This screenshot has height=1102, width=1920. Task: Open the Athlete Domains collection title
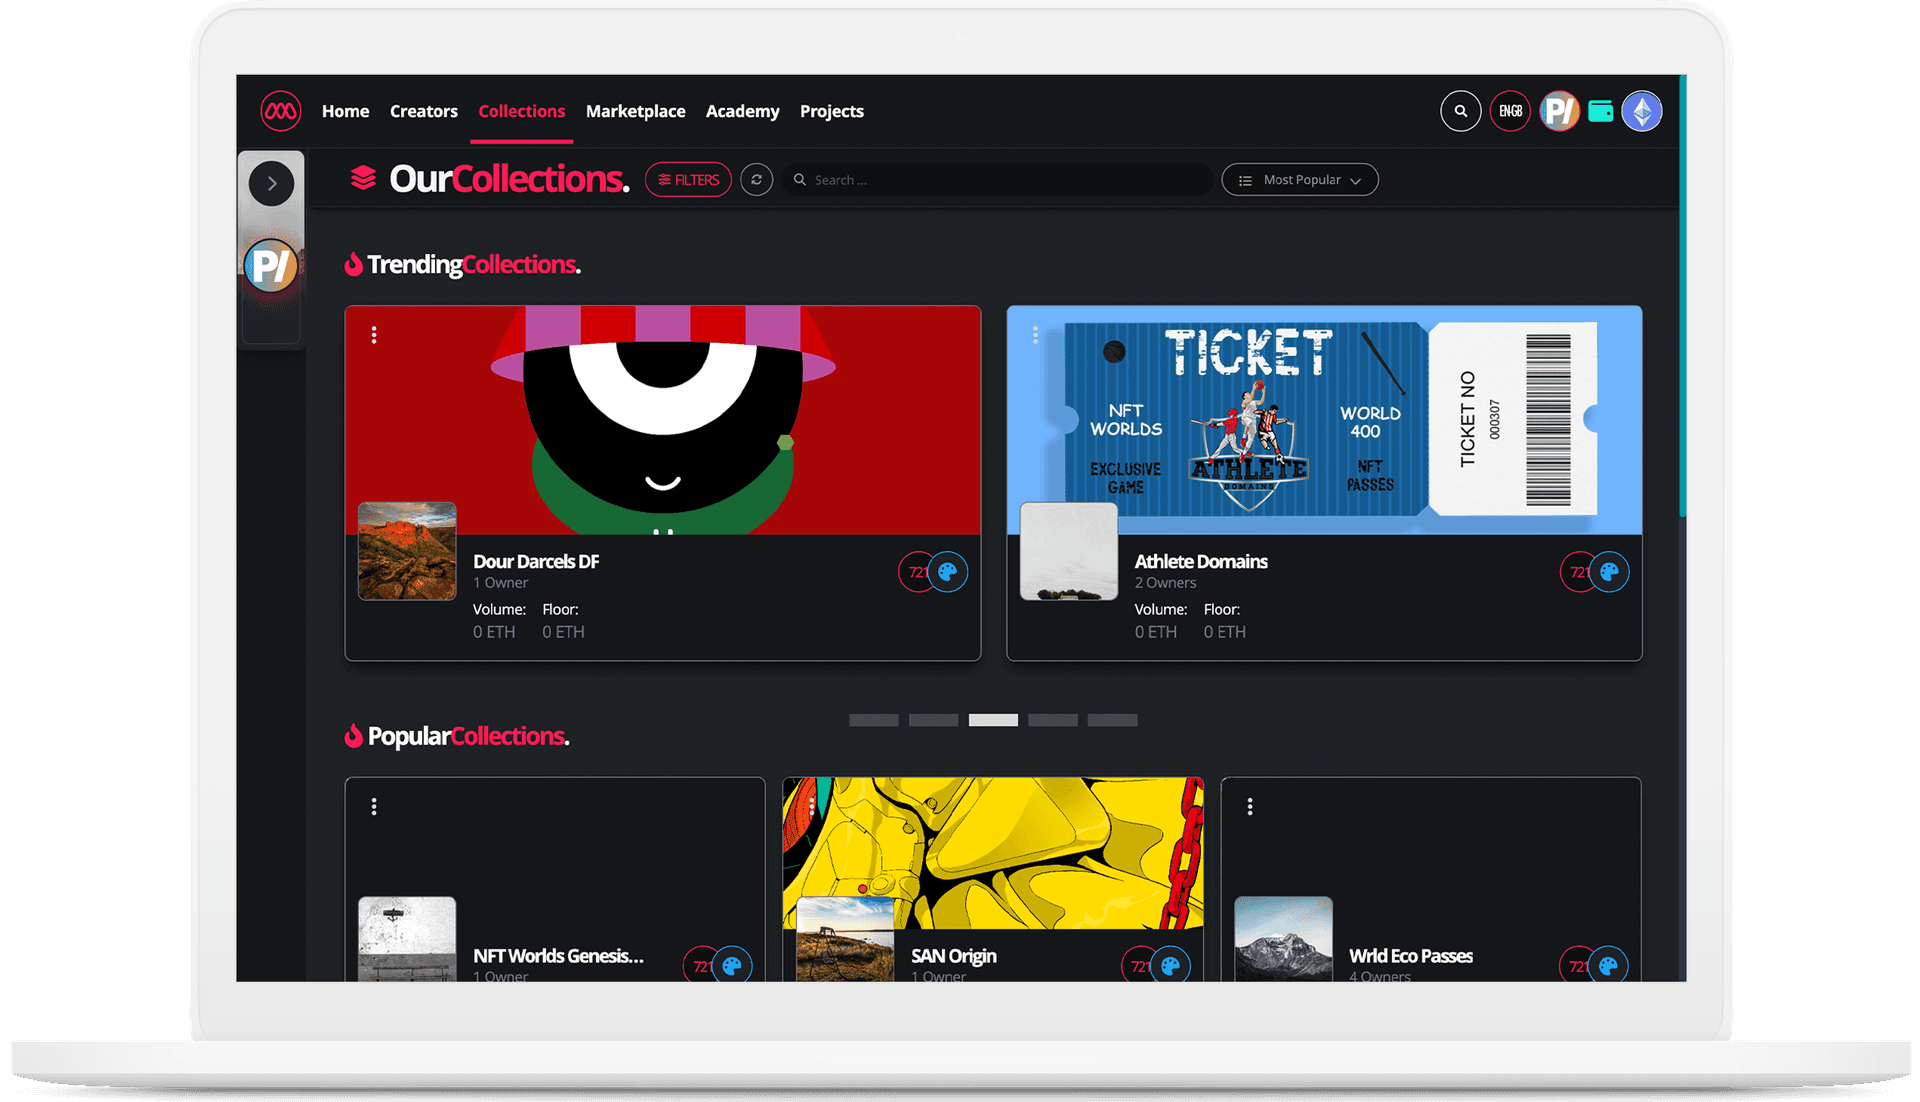pos(1200,562)
